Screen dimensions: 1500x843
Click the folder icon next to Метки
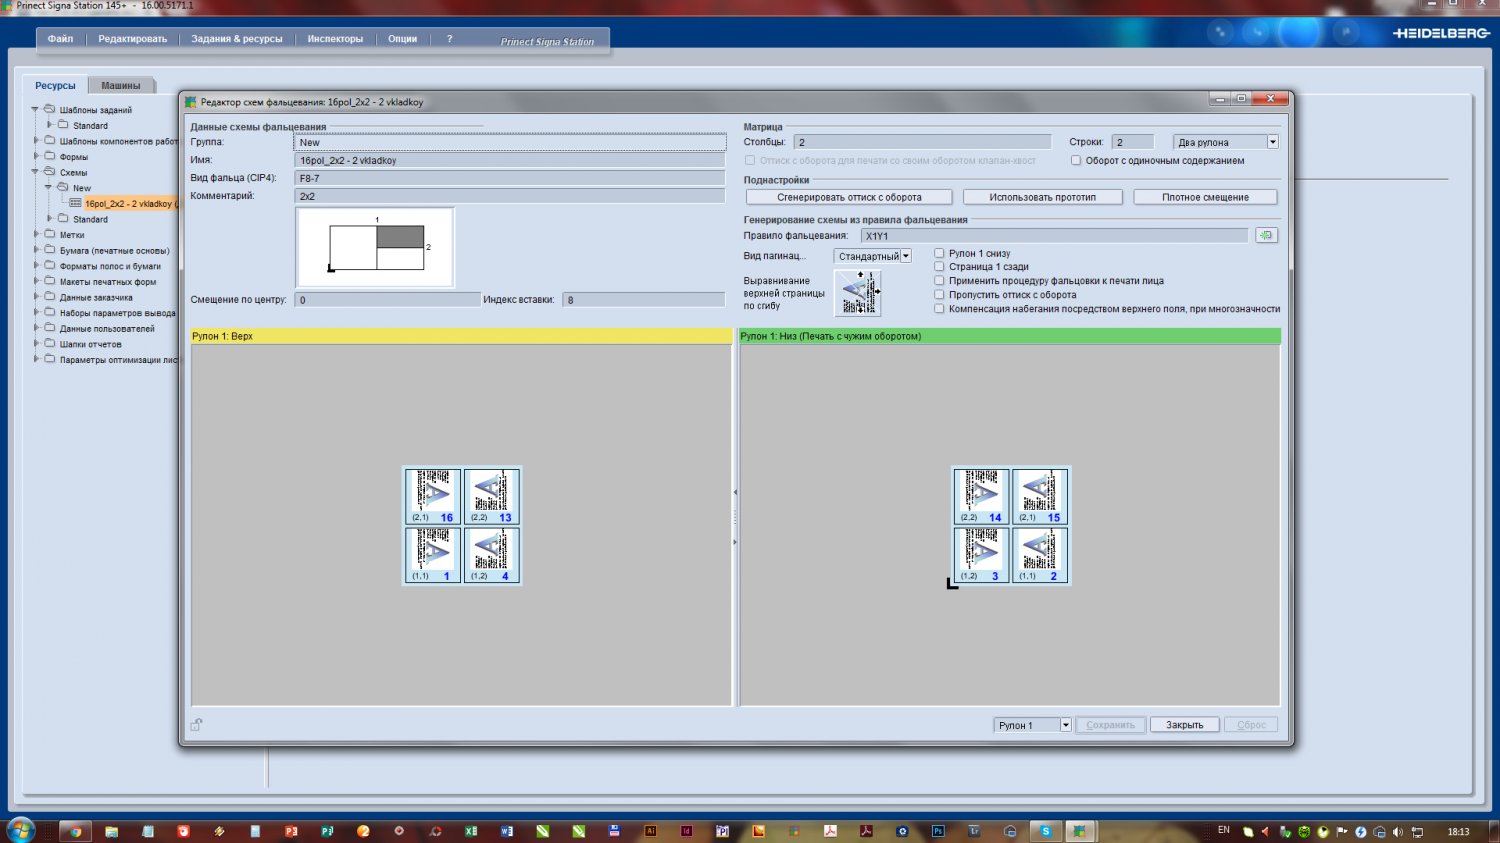[50, 235]
